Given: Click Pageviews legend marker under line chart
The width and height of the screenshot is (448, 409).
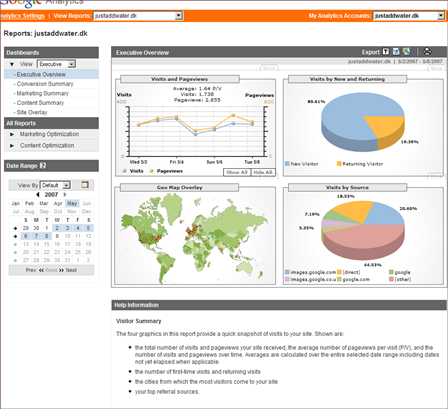Looking at the screenshot, I should 151,171.
